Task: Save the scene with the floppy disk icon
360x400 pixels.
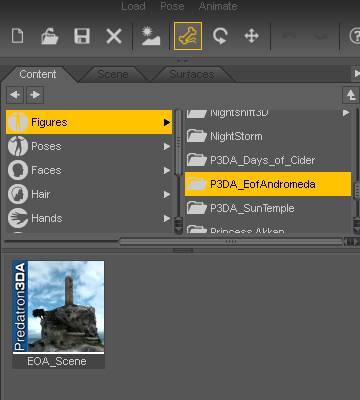Action: tap(82, 36)
